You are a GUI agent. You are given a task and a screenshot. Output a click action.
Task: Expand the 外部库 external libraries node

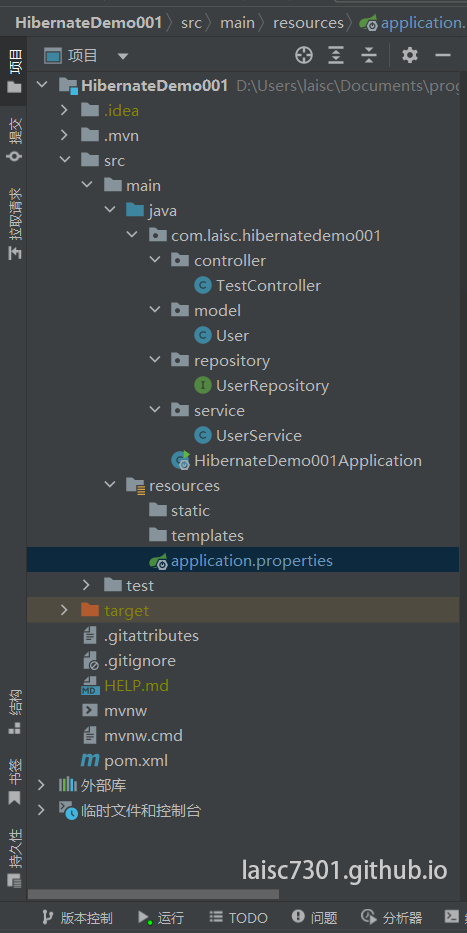[41, 785]
